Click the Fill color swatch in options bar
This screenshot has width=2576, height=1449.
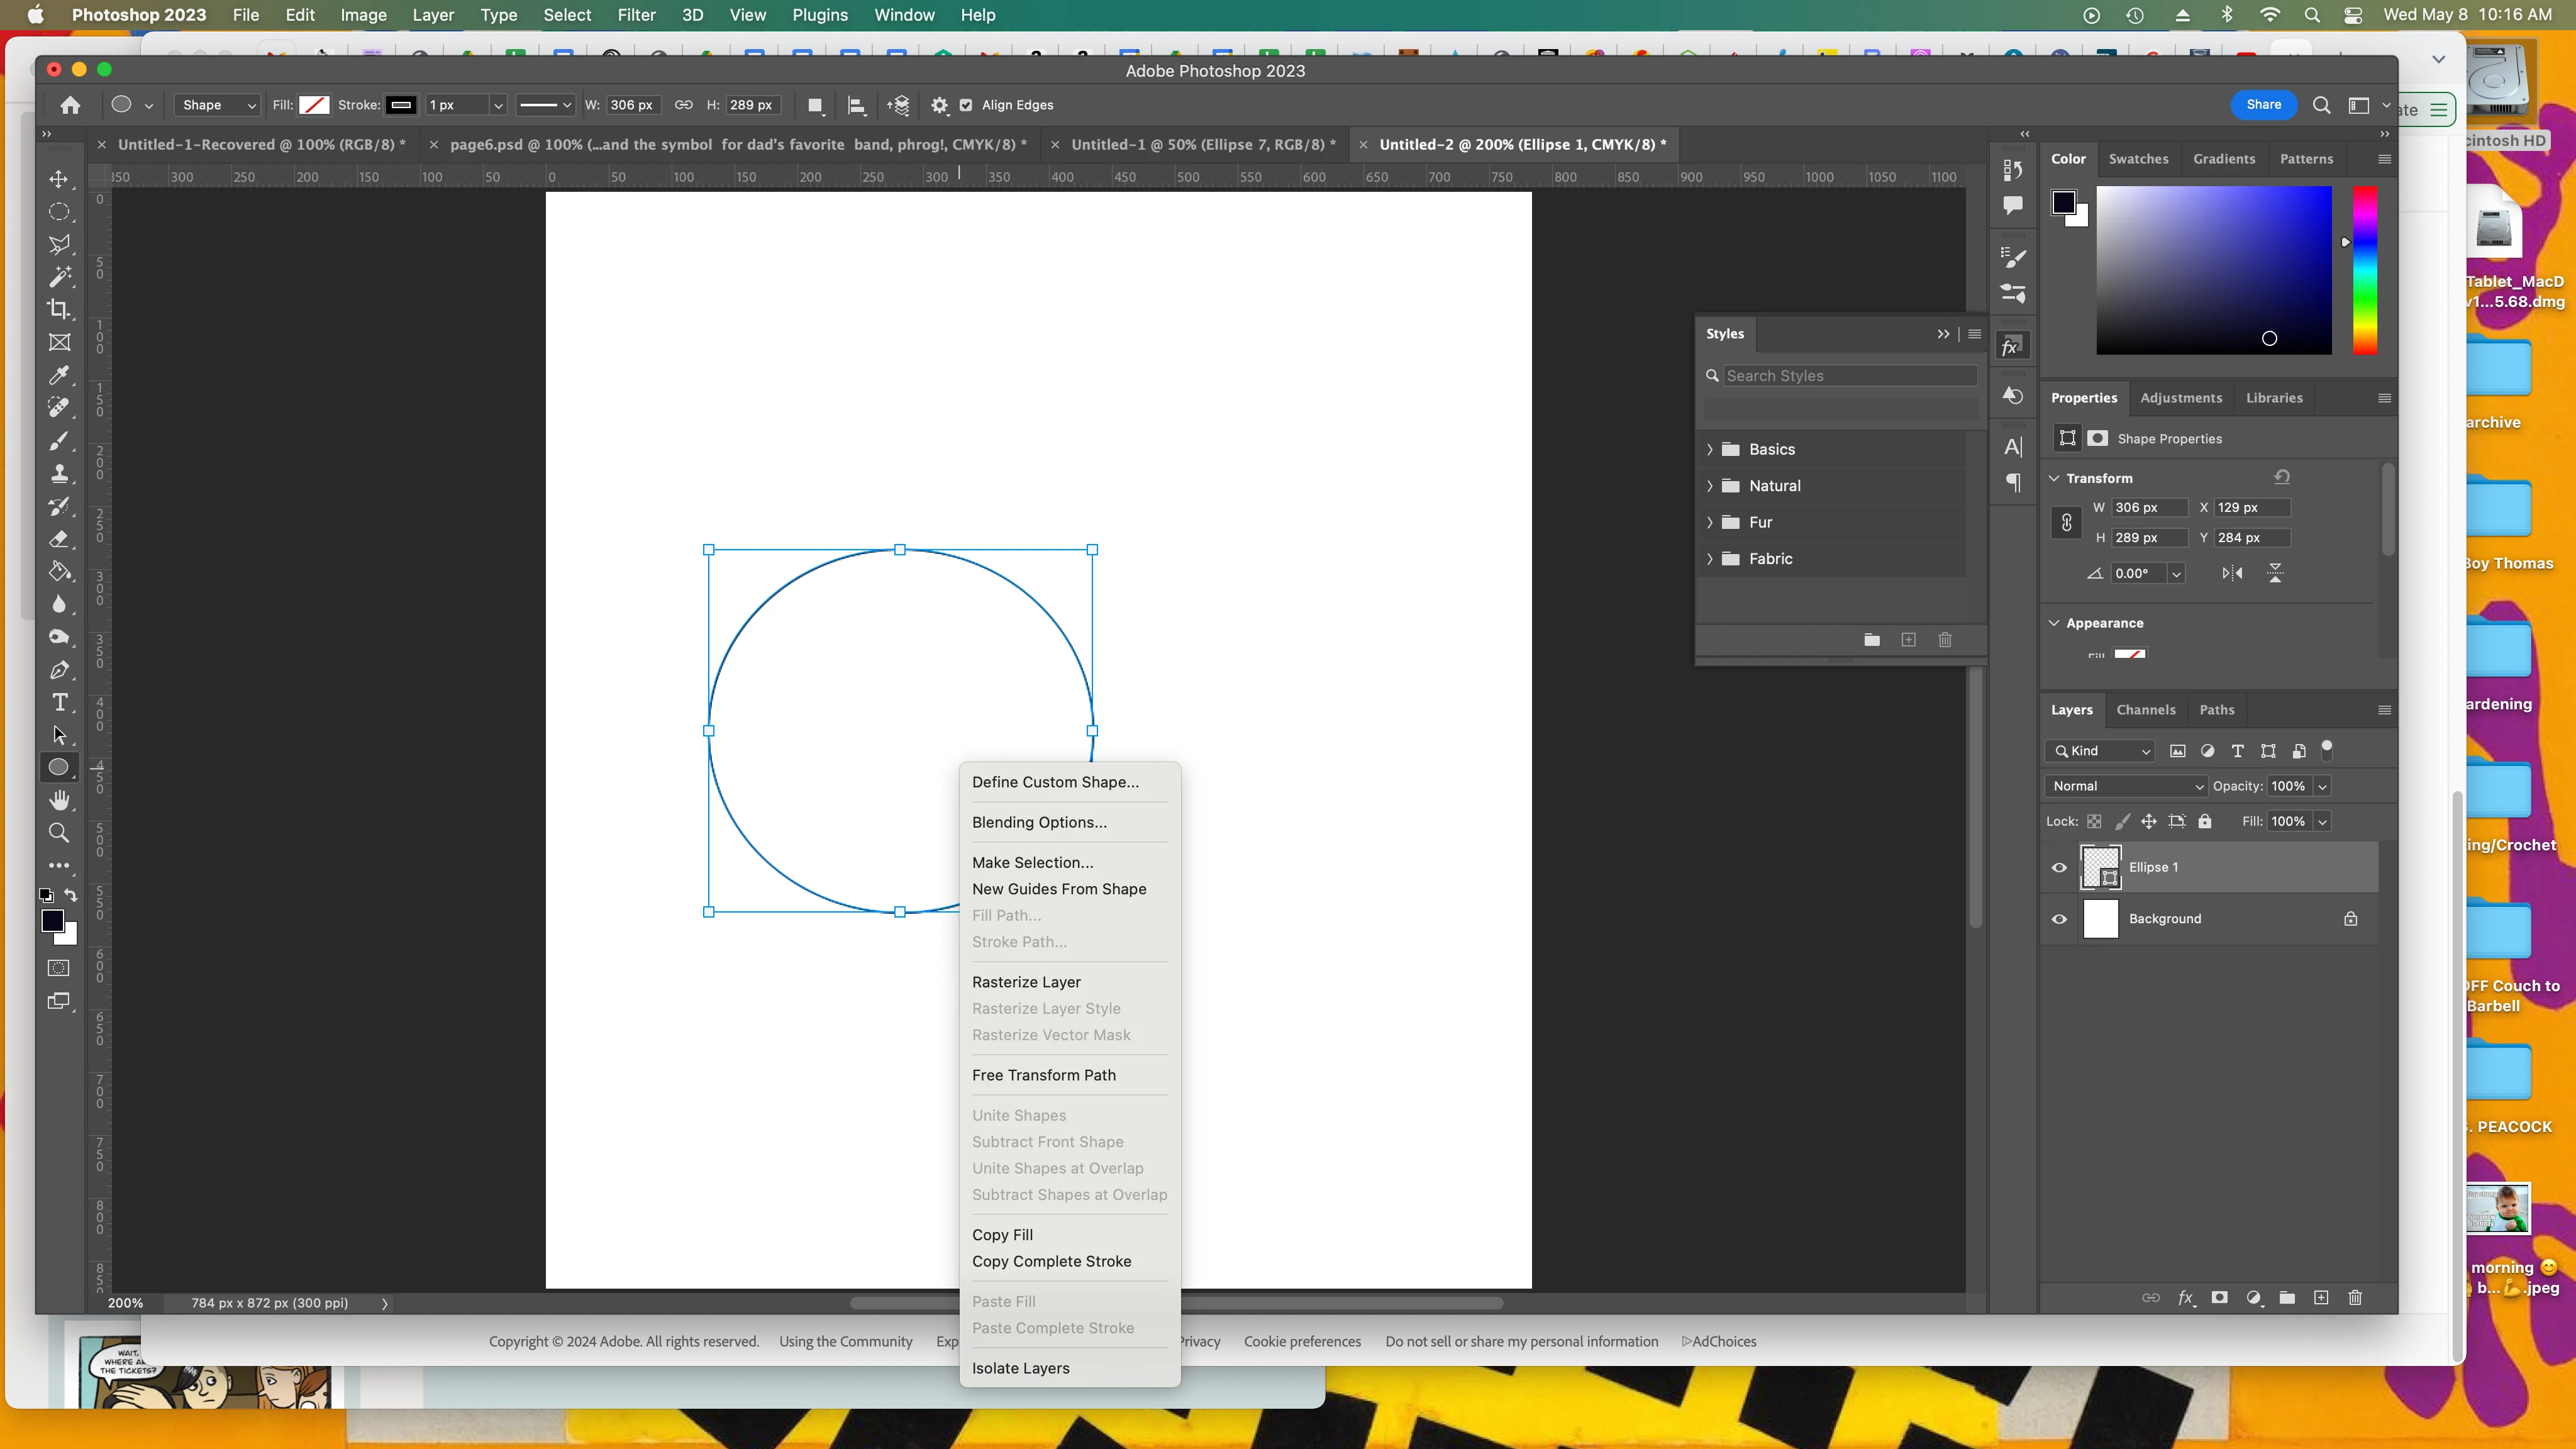coord(314,105)
